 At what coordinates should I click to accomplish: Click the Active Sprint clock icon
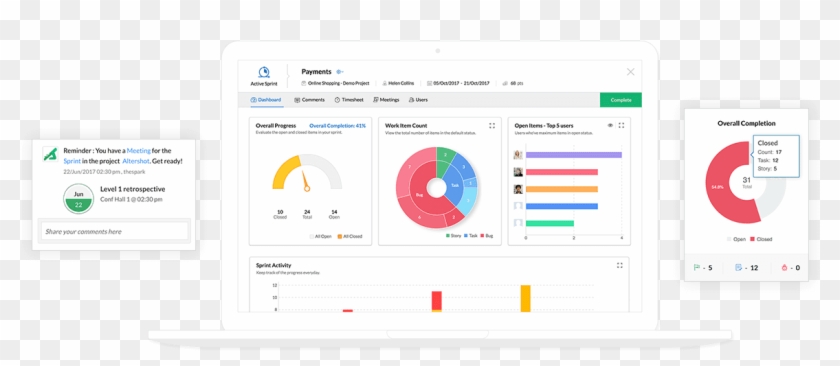point(264,72)
